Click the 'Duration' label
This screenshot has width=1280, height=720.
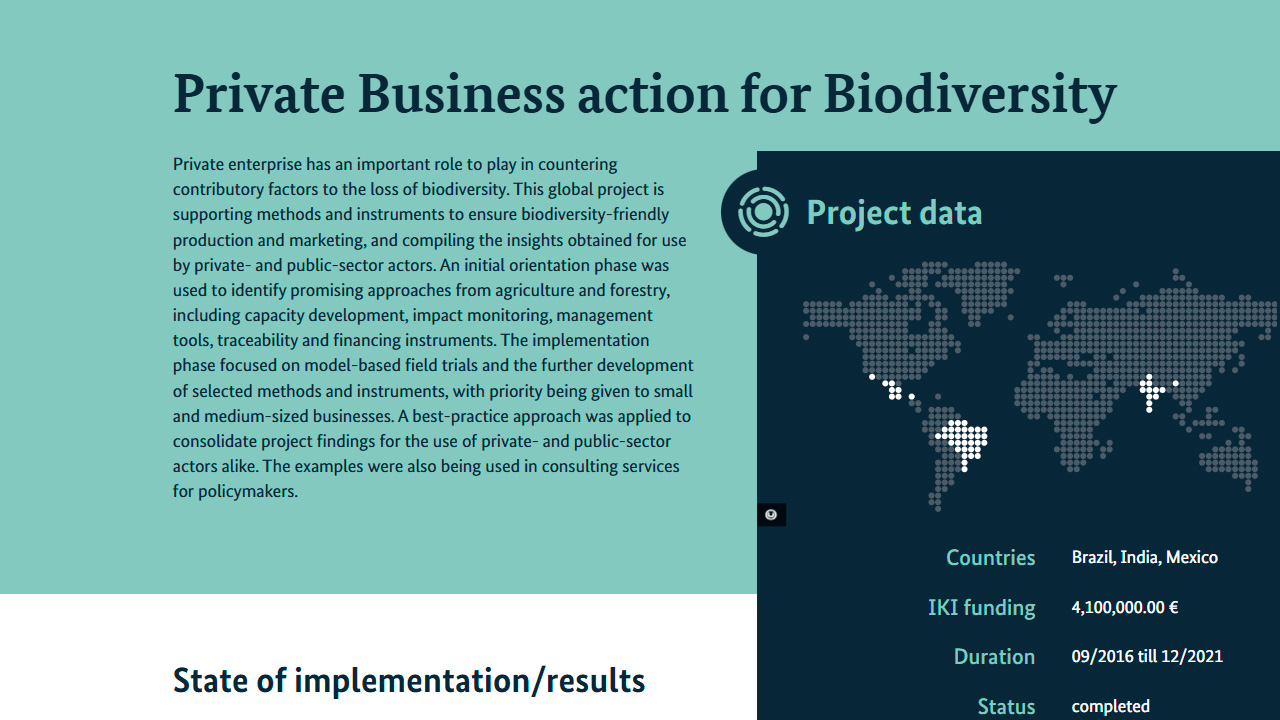coord(994,657)
